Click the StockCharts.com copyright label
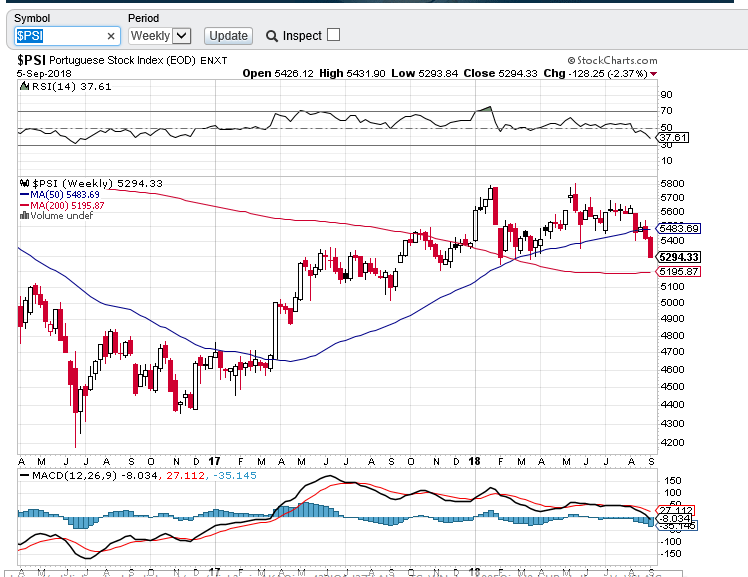The height and width of the screenshot is (577, 748). (612, 61)
